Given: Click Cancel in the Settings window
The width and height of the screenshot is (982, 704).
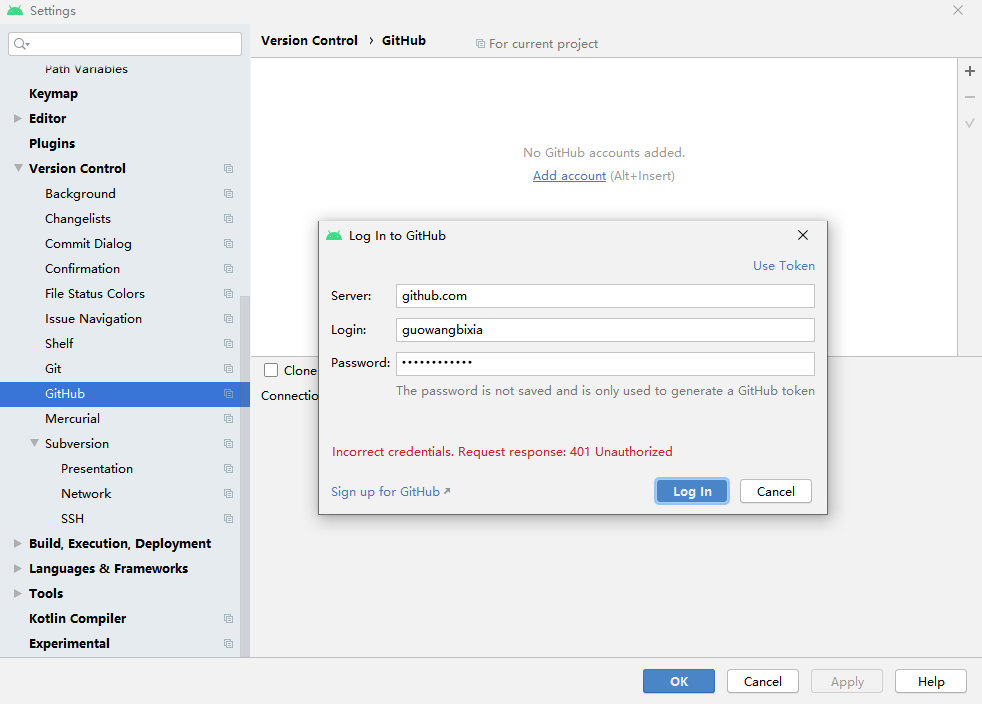Looking at the screenshot, I should click(x=763, y=681).
